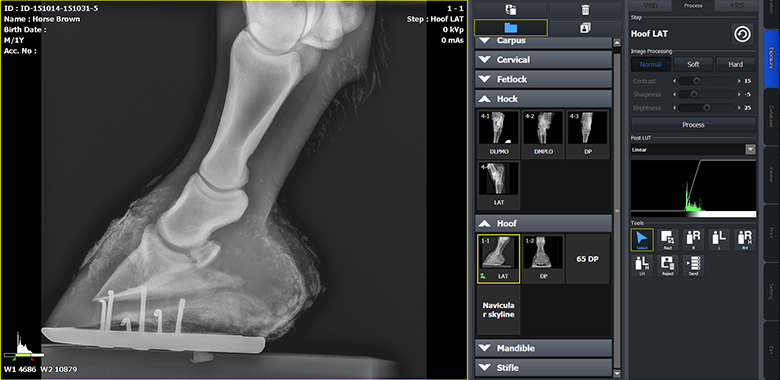Open the stacked portrait images icon
This screenshot has height=380, width=780.
pyautogui.click(x=585, y=28)
